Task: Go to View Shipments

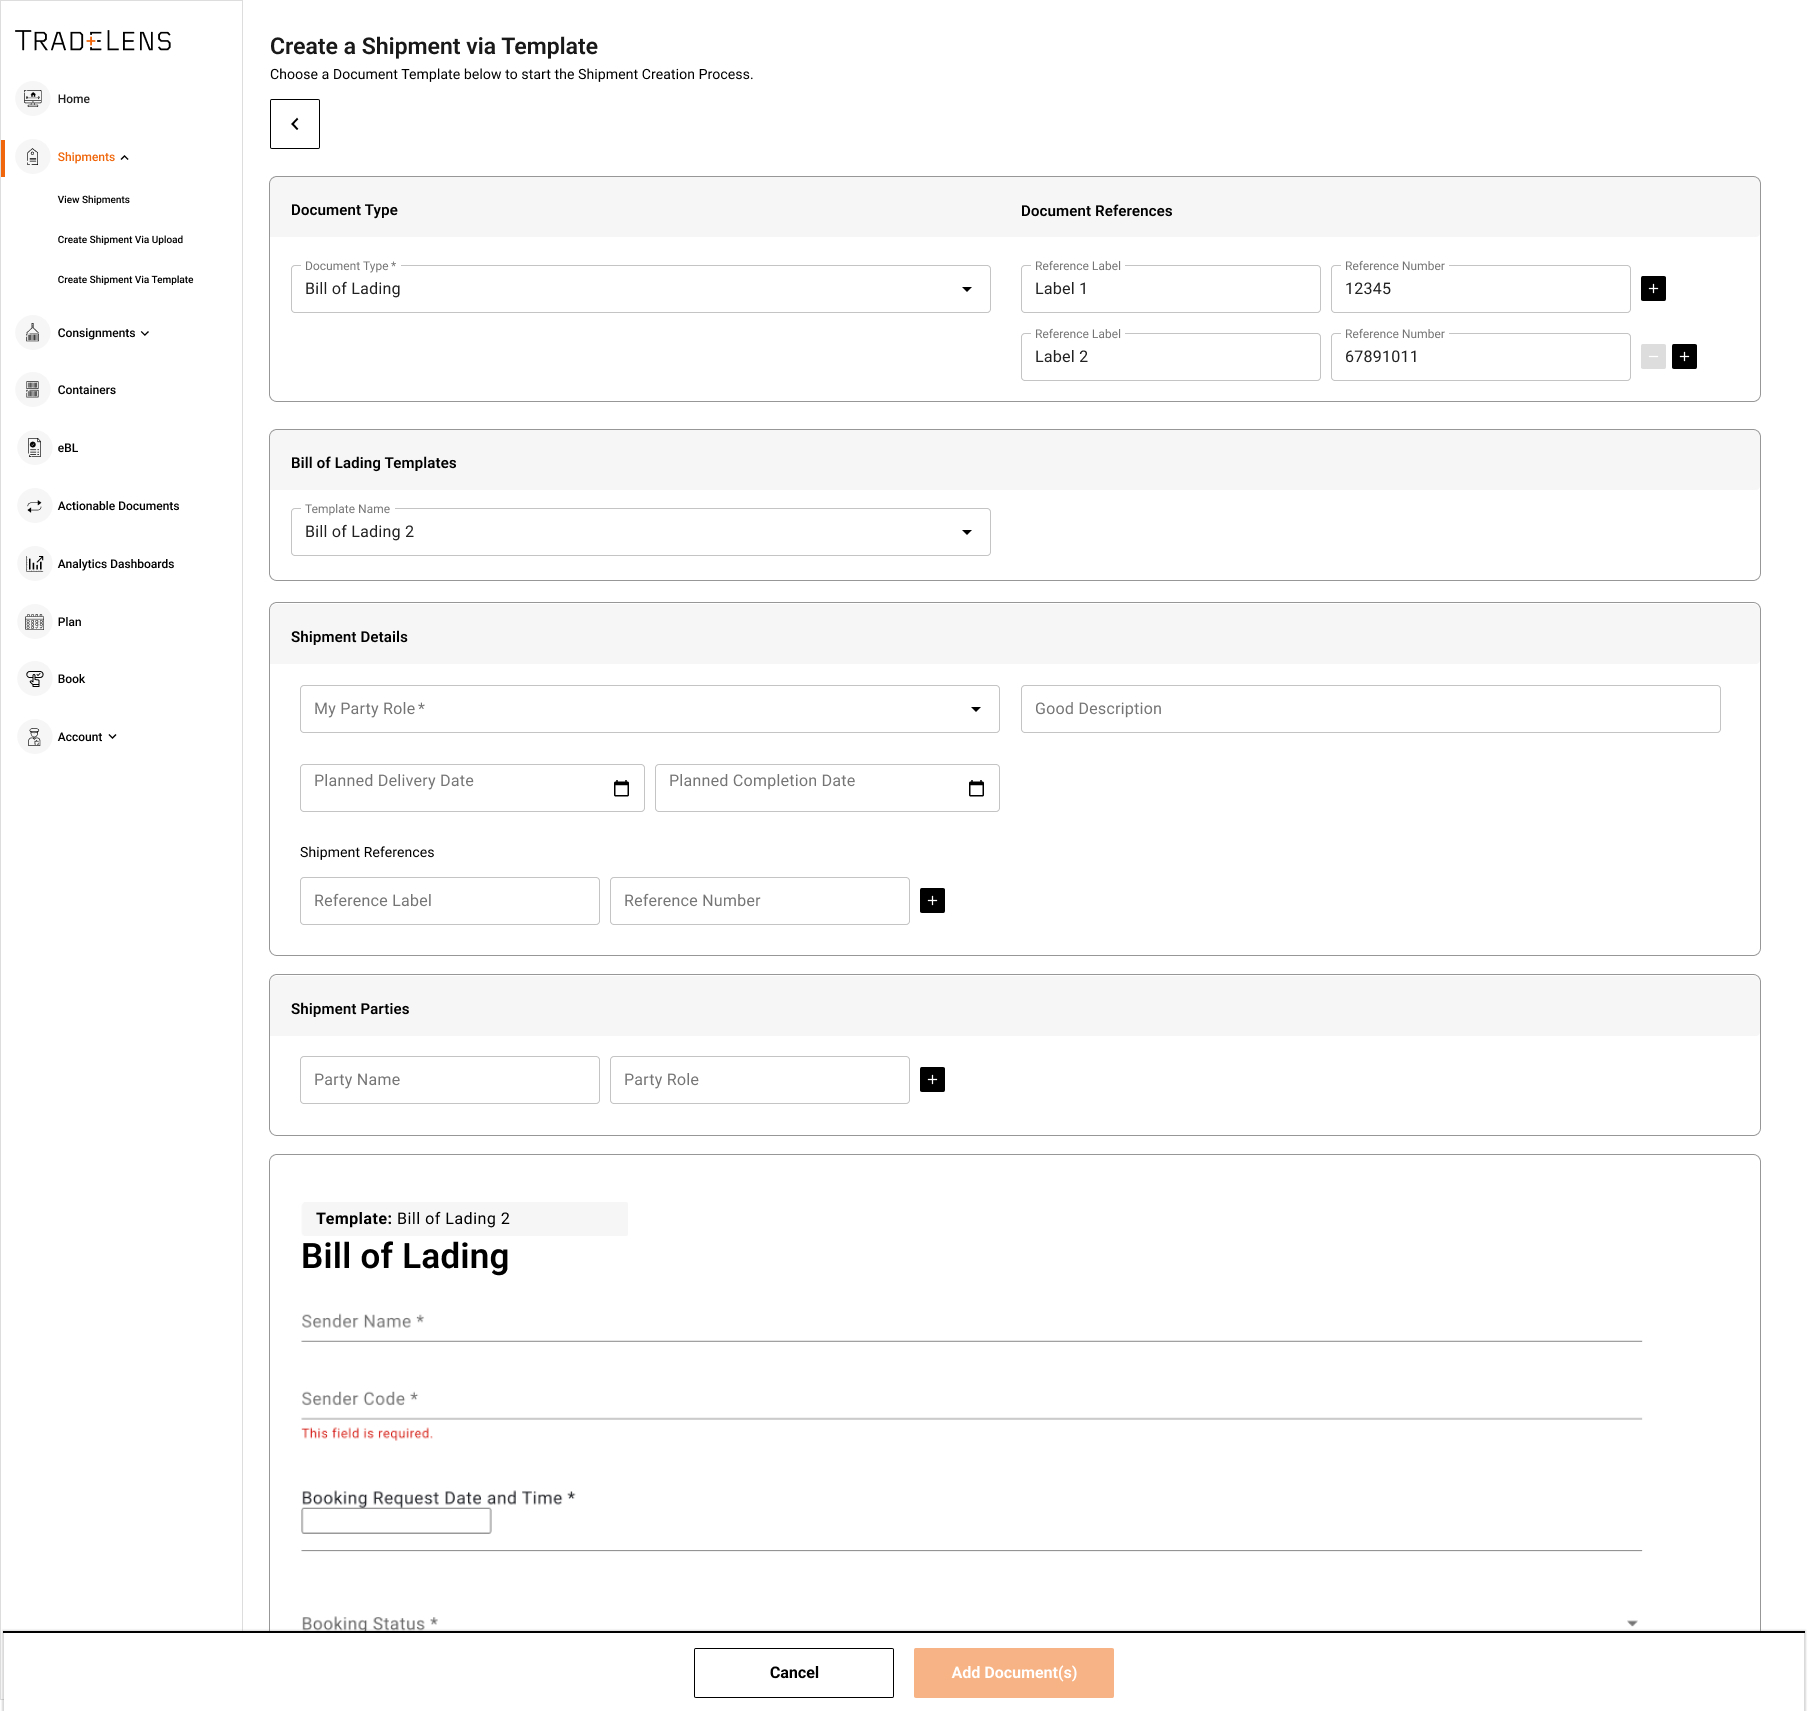Action: coord(94,200)
